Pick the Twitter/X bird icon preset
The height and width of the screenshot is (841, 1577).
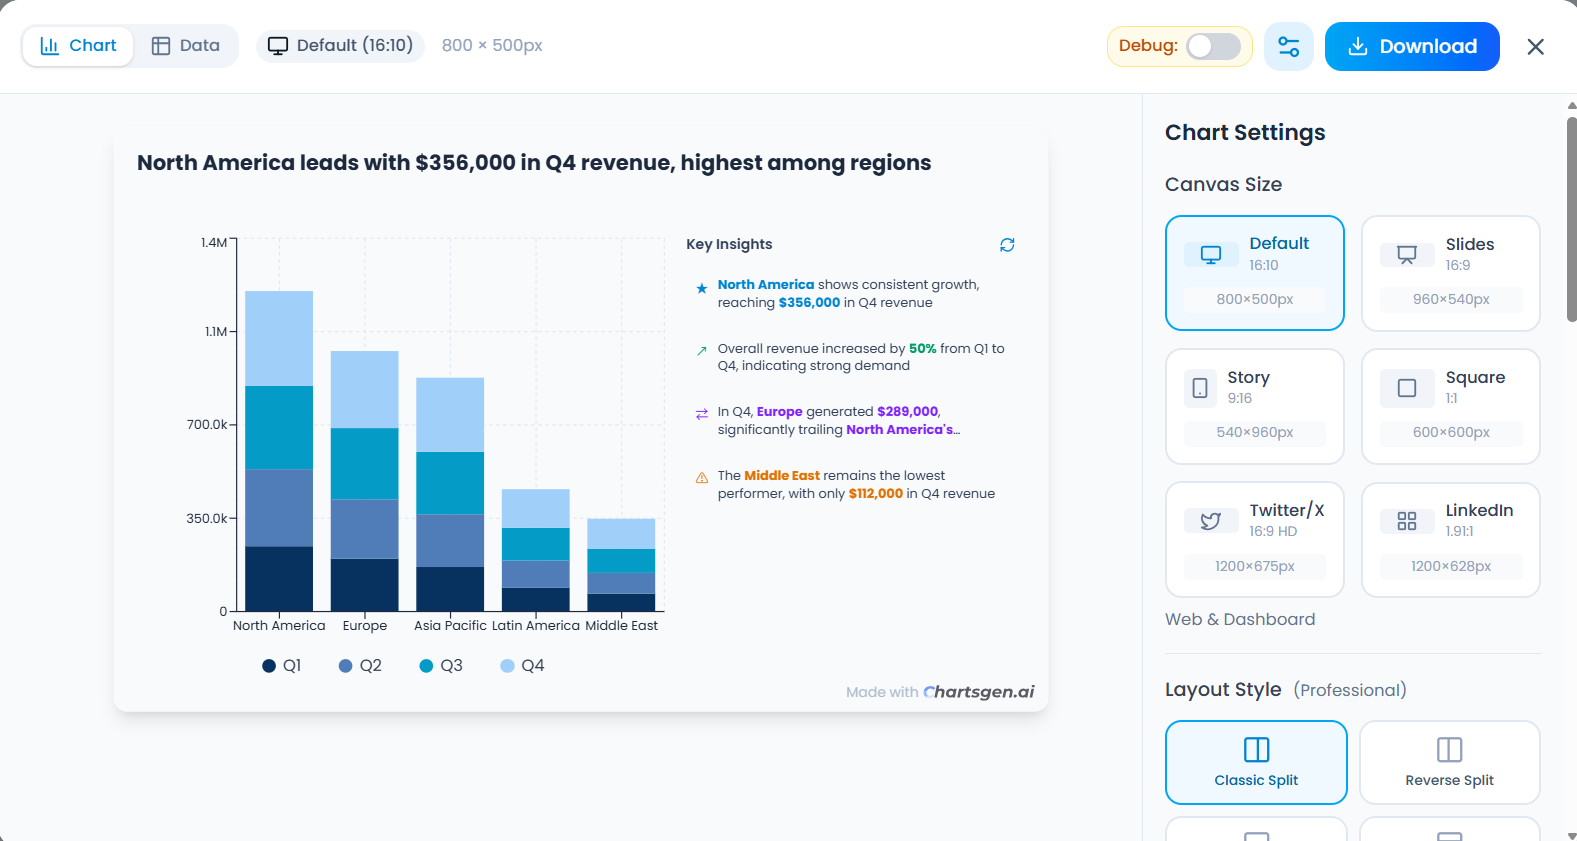click(x=1210, y=521)
